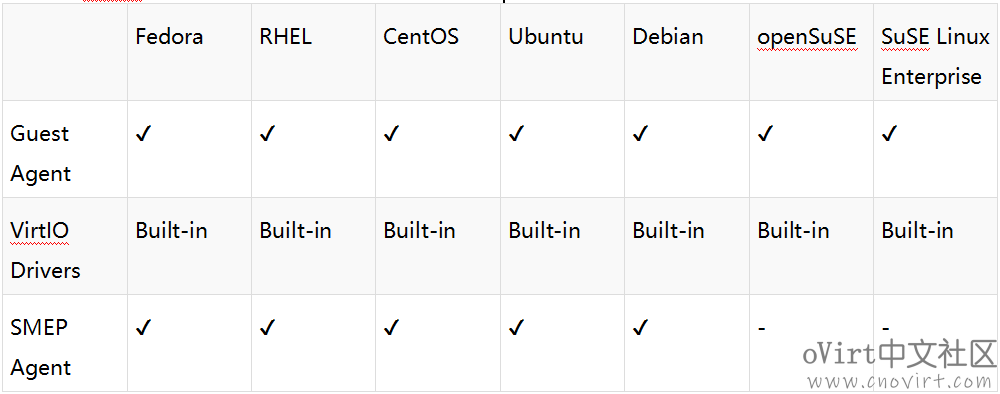Click the openSuSE column header
The image size is (1000, 394).
click(807, 37)
